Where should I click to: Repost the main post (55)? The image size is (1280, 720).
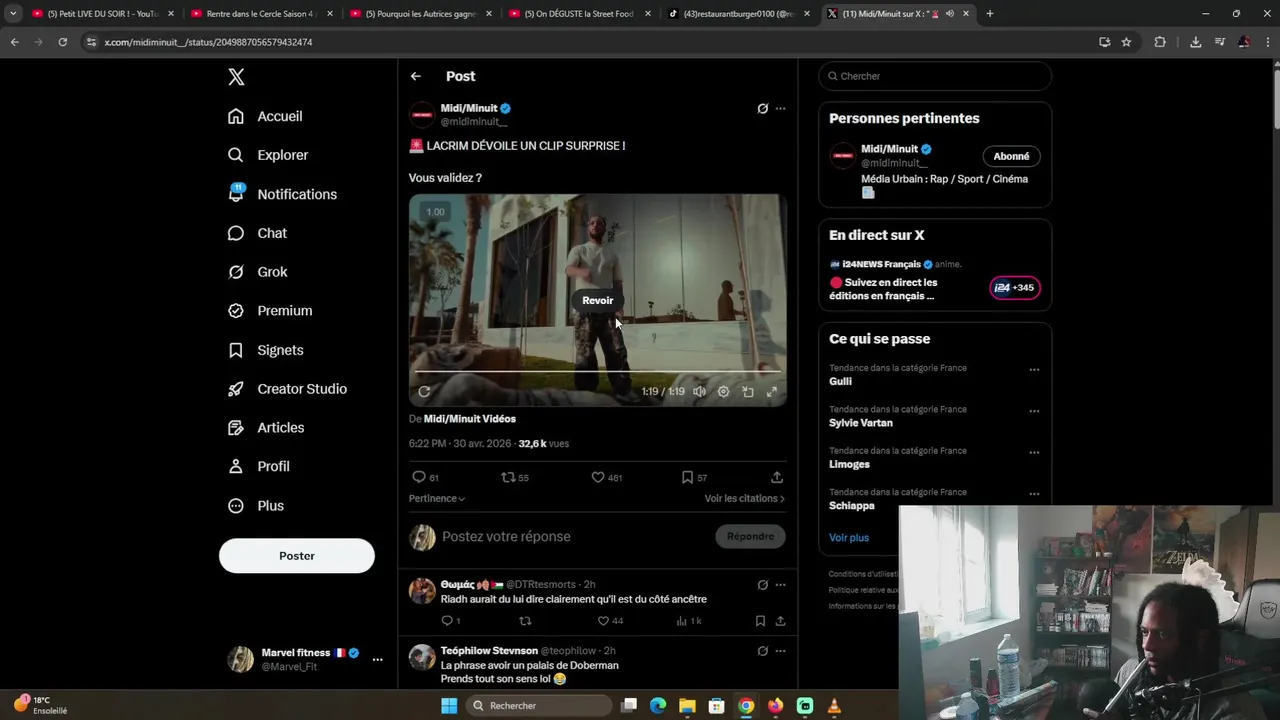515,478
